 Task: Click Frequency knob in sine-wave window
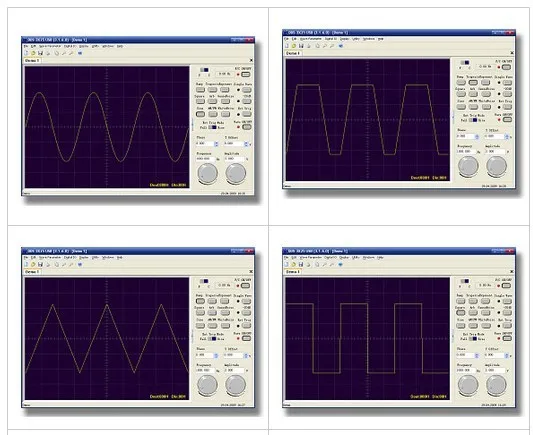tap(207, 174)
